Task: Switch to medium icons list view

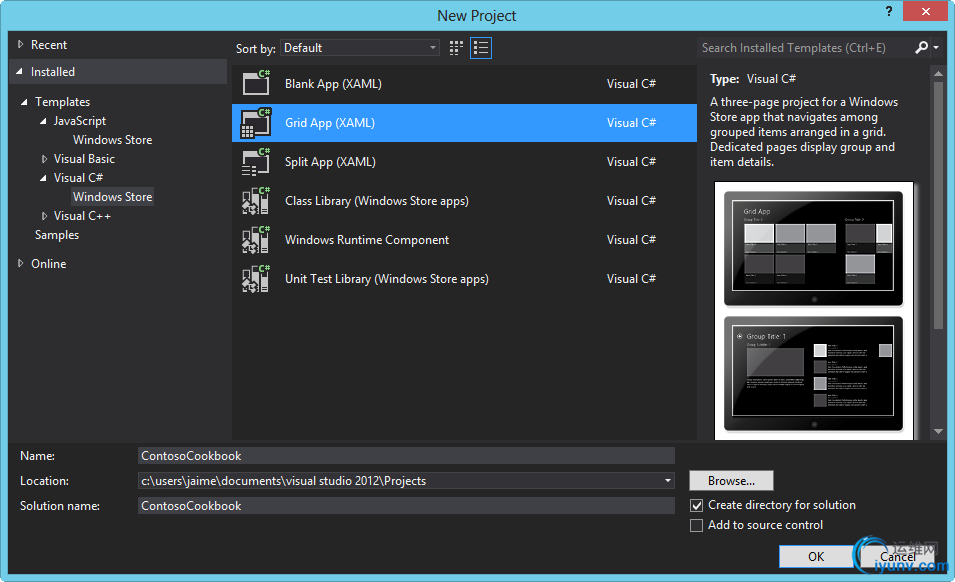Action: tap(481, 48)
